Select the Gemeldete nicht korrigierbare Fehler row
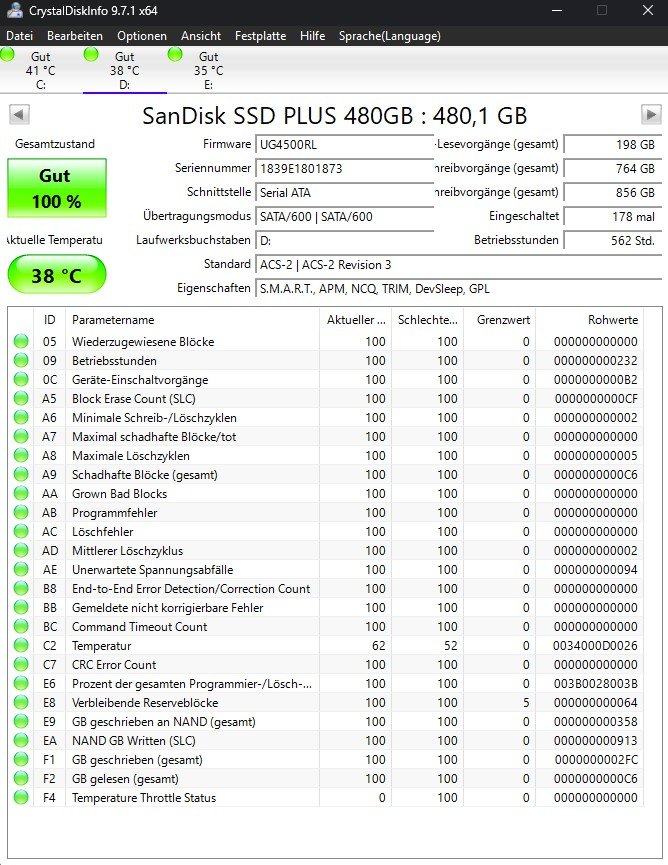The width and height of the screenshot is (668, 865). point(326,607)
